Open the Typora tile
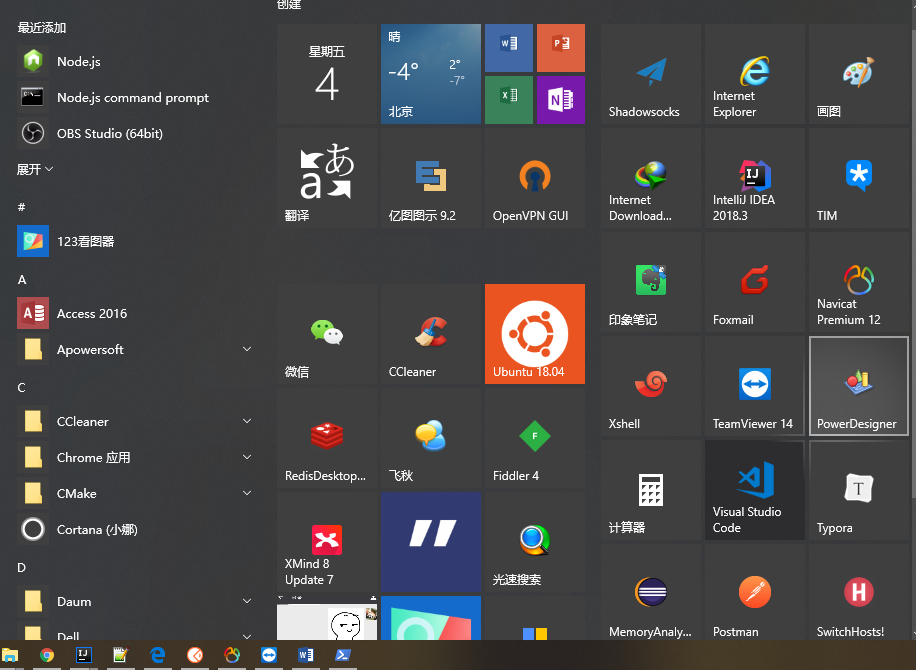 pyautogui.click(x=859, y=490)
